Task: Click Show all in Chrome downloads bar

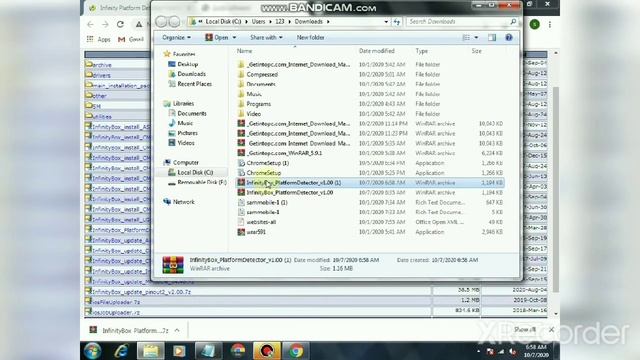Action: coord(526,329)
